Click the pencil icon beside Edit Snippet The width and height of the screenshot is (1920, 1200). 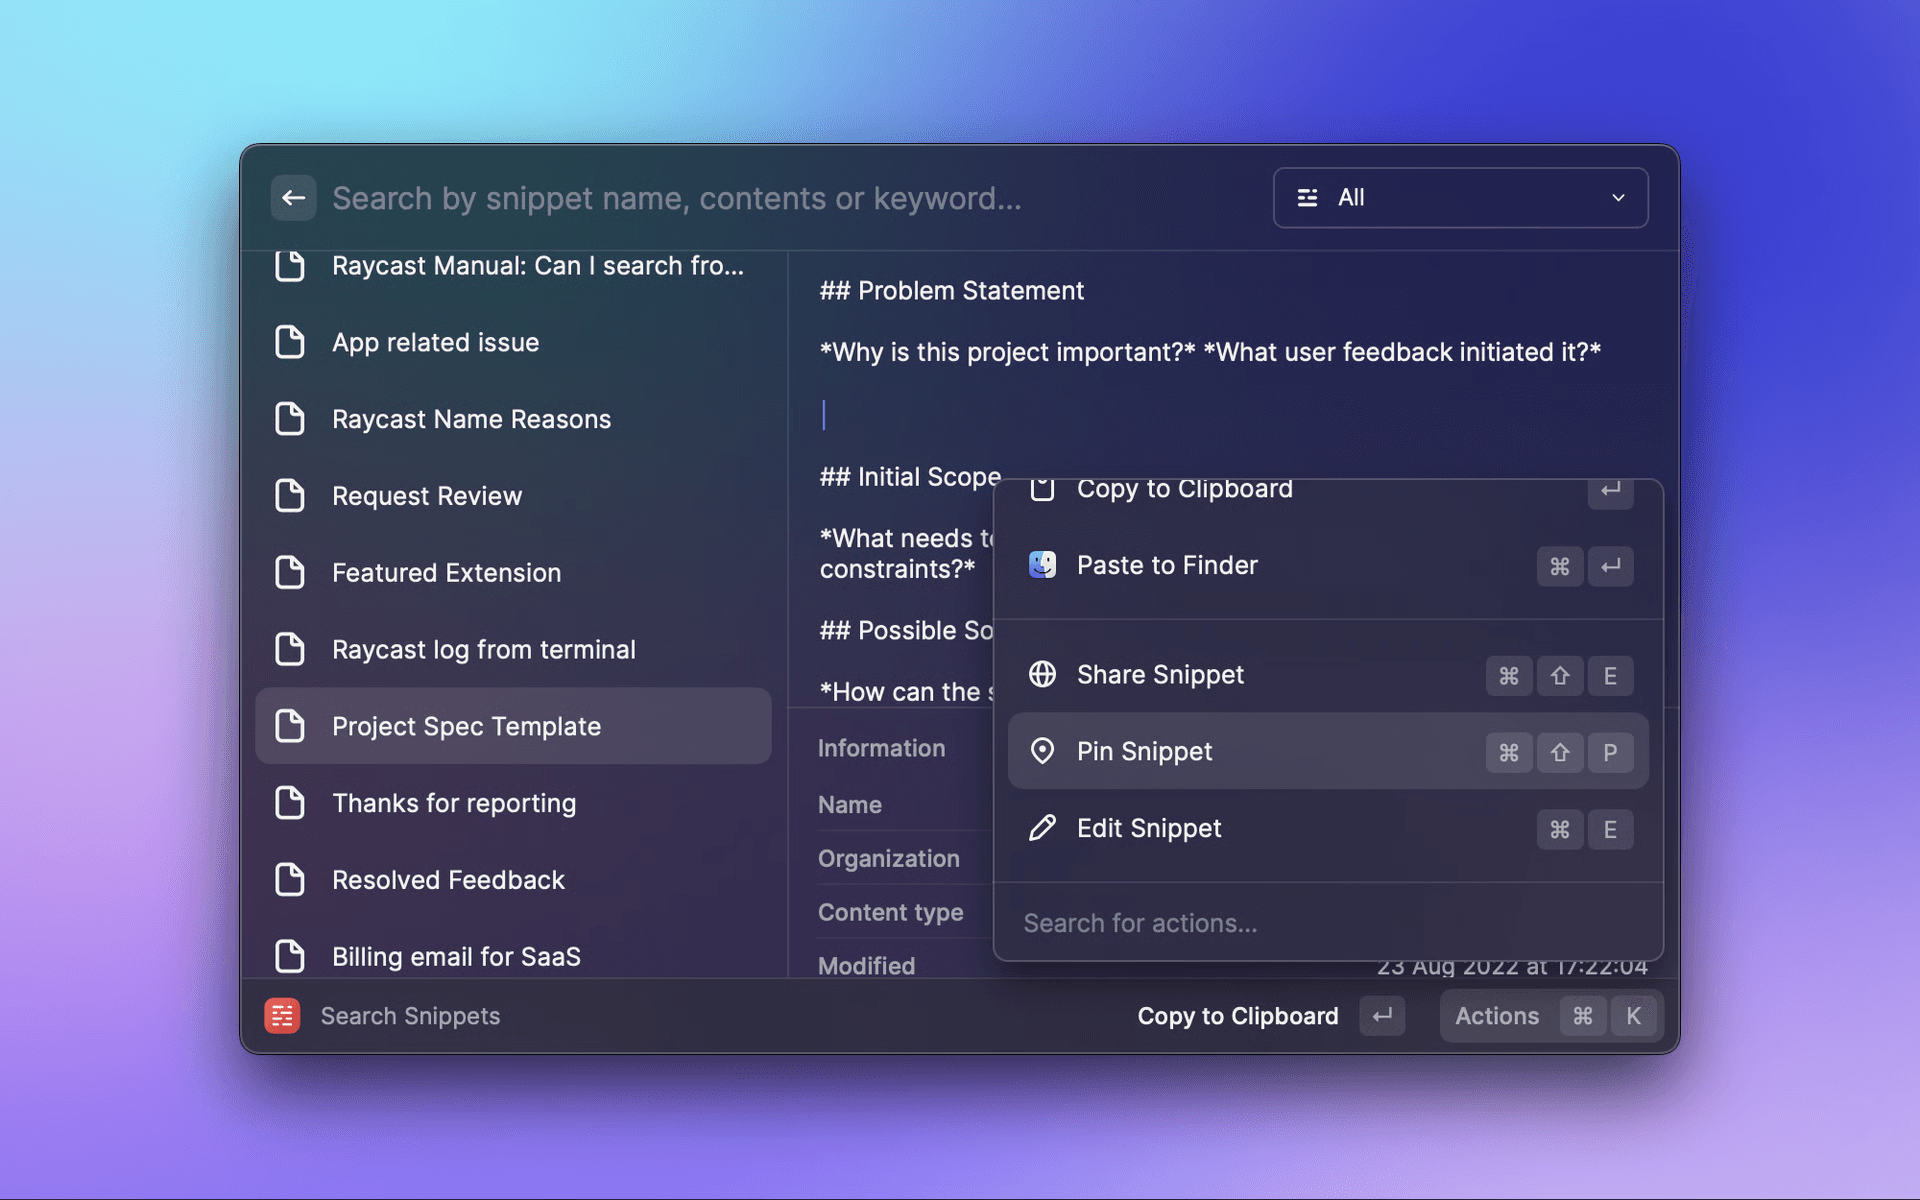coord(1043,828)
